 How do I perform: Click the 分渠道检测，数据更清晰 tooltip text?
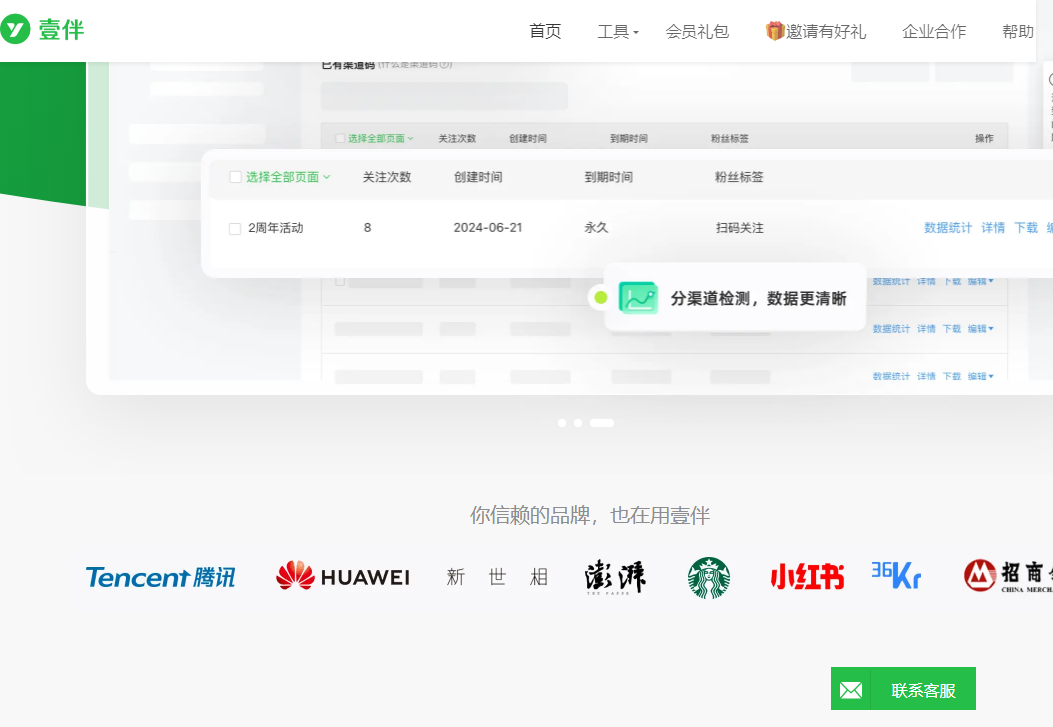pyautogui.click(x=759, y=299)
